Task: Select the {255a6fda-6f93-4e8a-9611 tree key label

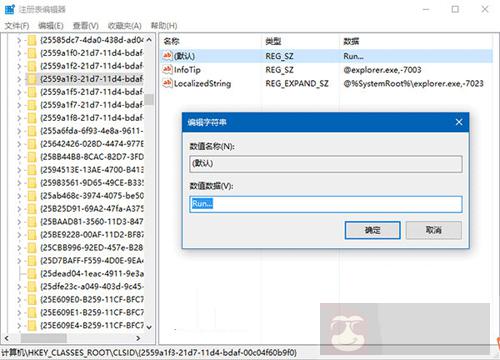Action: coord(92,131)
